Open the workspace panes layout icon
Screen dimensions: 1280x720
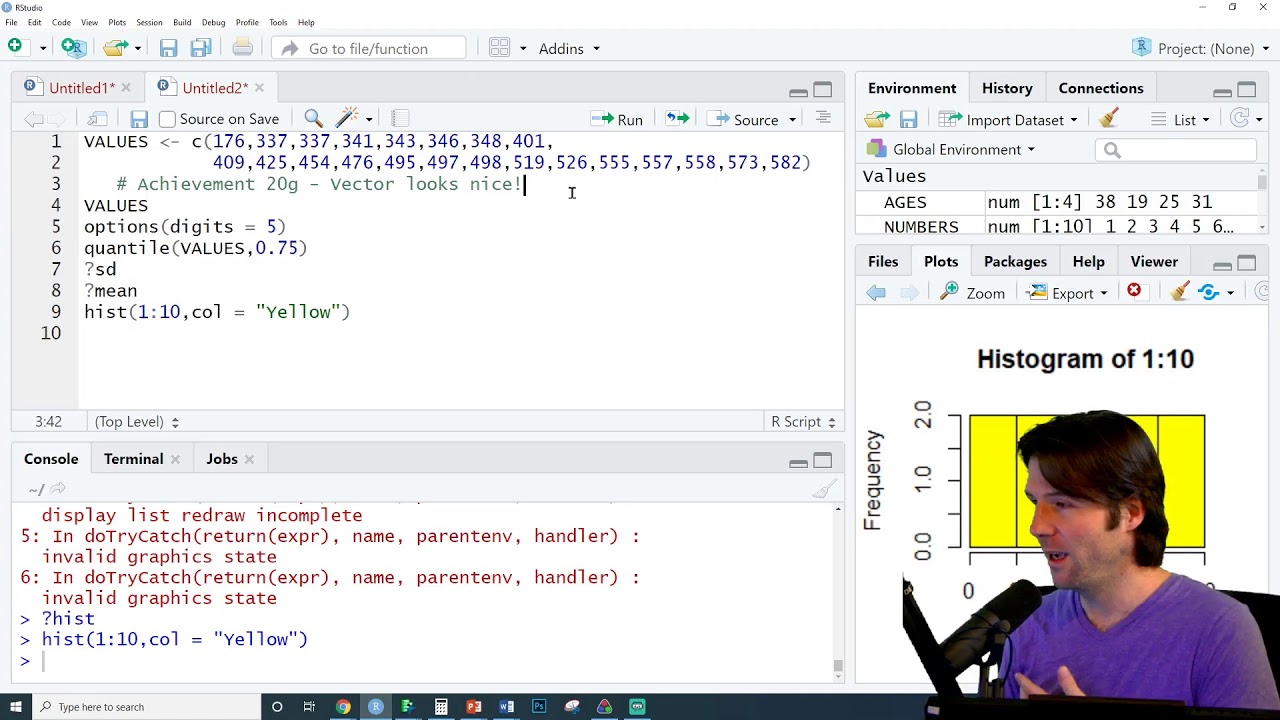500,48
